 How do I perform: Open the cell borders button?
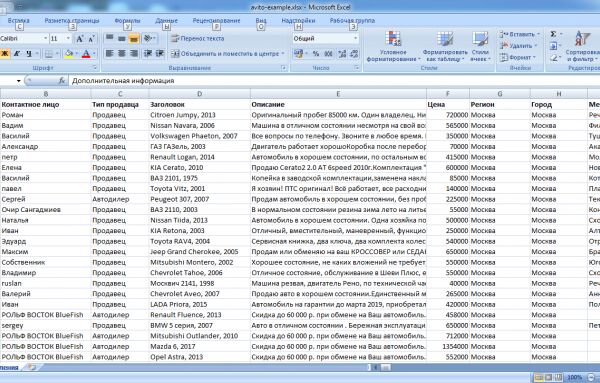click(49, 54)
